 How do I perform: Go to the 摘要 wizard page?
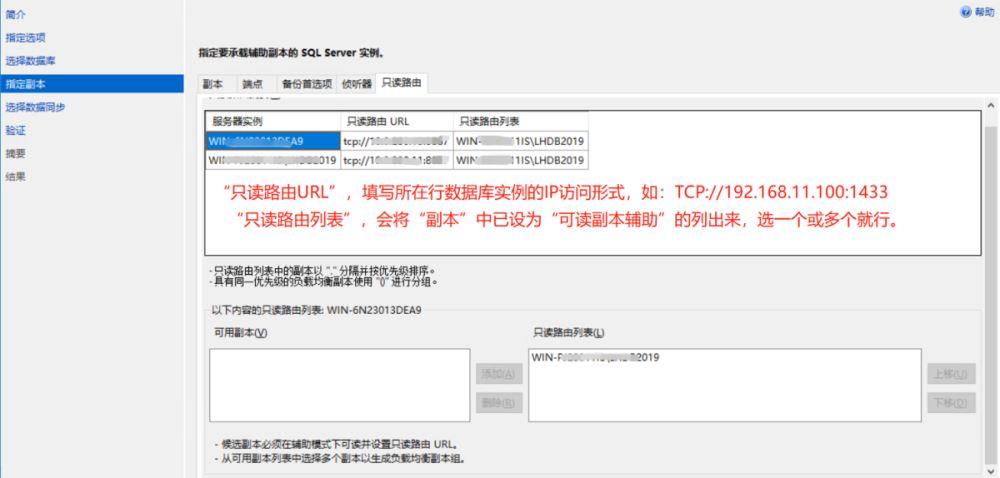coord(16,154)
